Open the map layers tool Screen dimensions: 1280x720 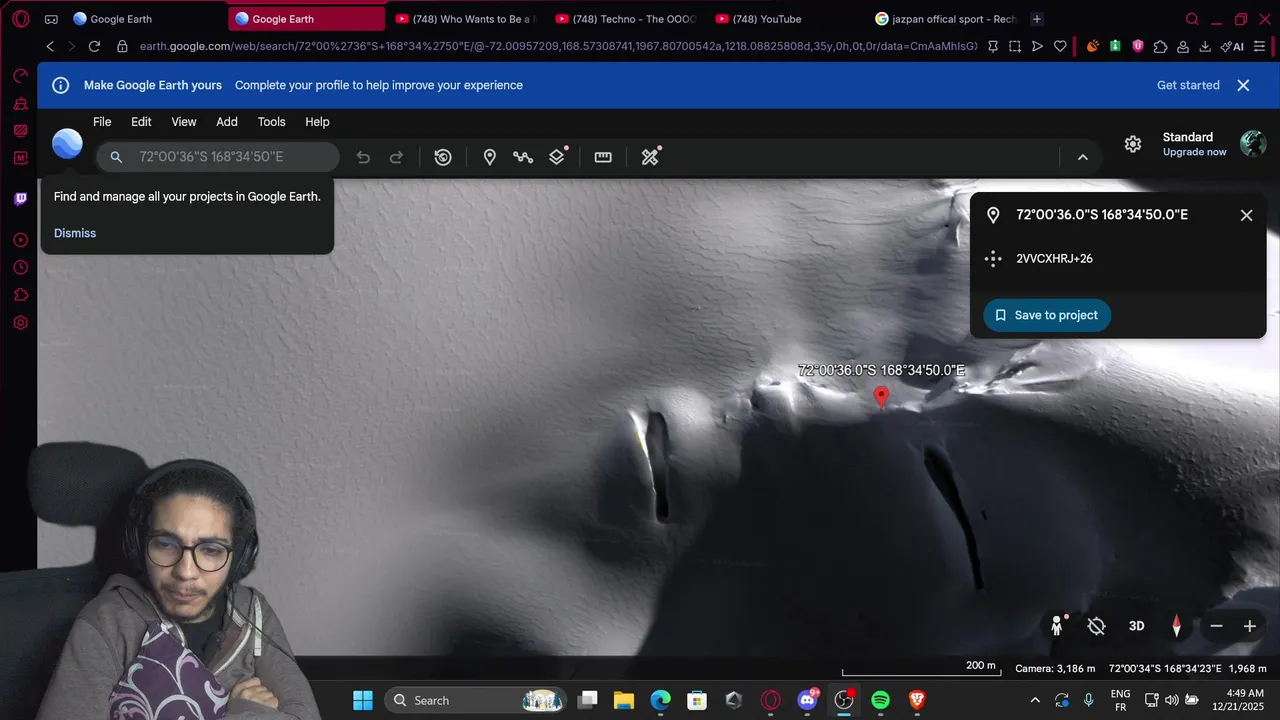point(557,157)
